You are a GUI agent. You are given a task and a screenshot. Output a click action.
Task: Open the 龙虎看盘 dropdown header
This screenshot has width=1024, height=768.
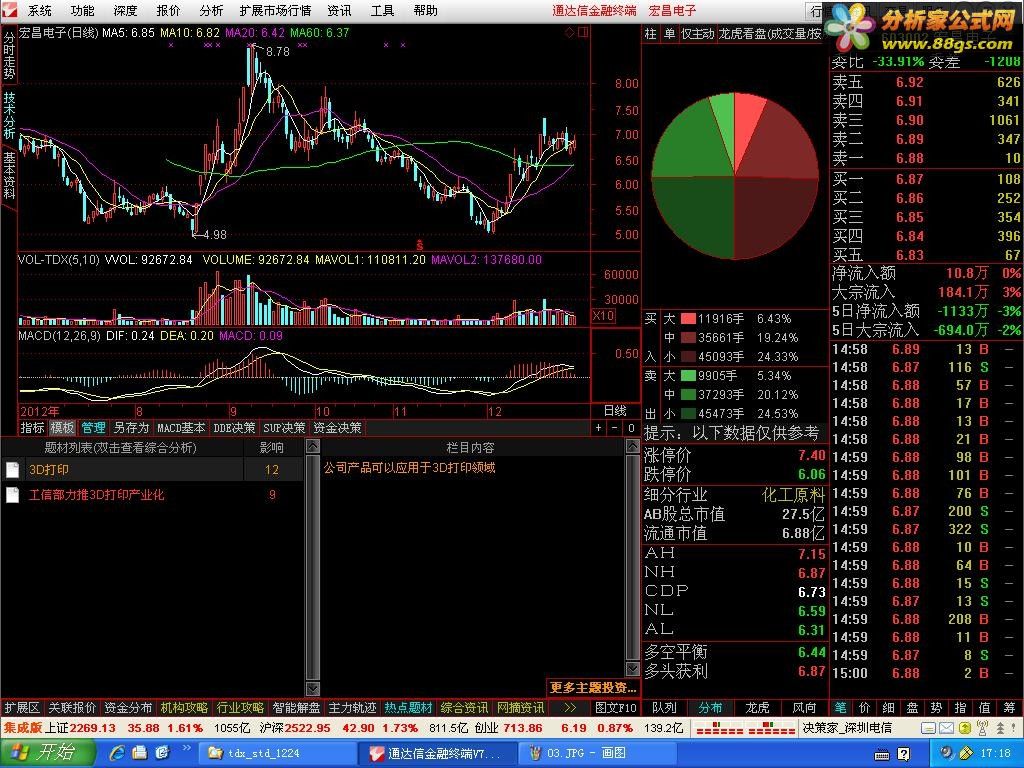coord(770,34)
